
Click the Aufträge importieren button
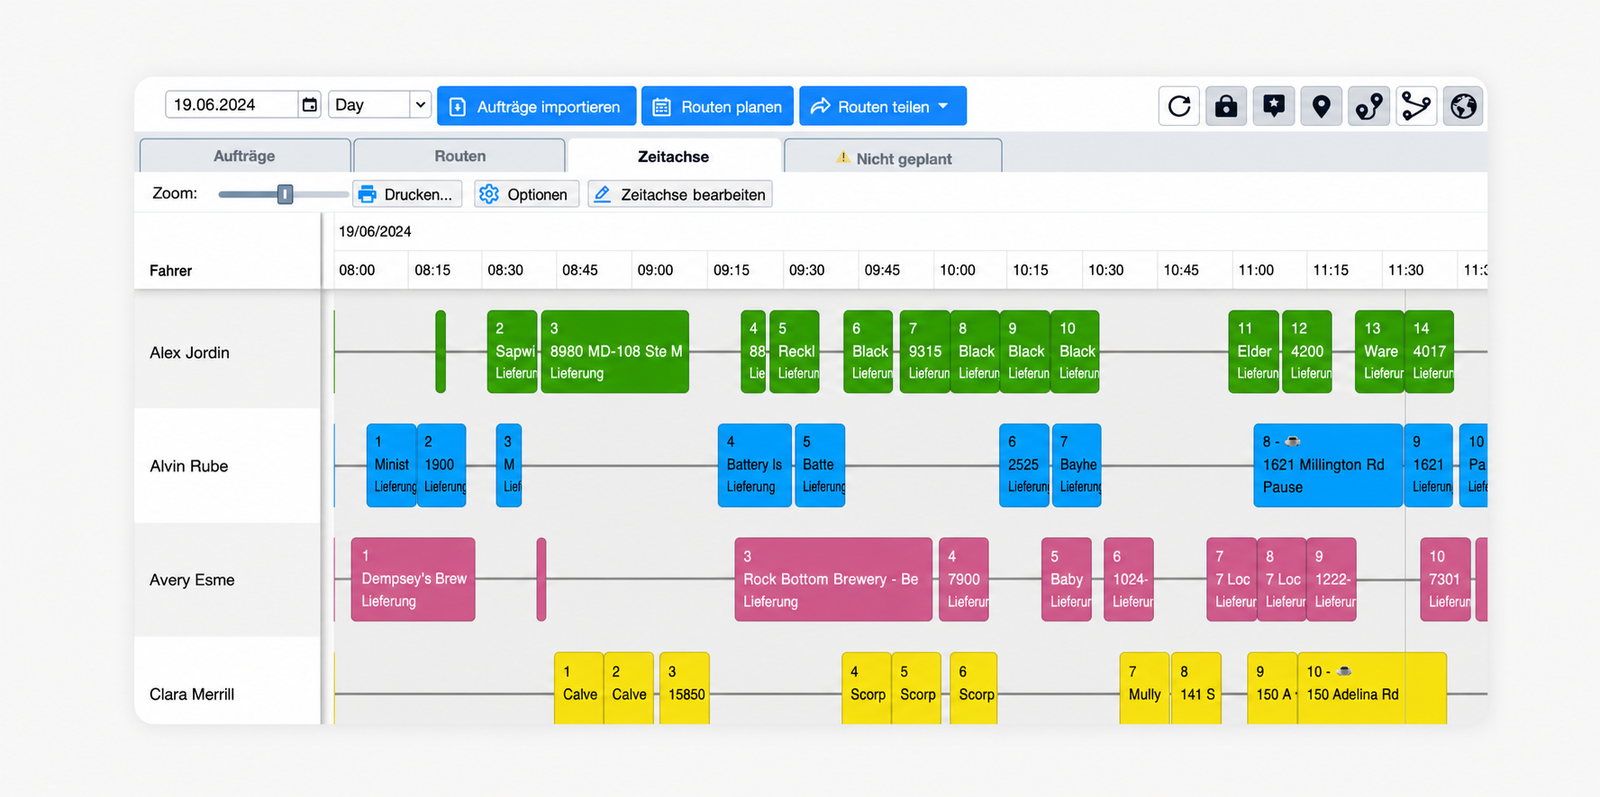(x=536, y=106)
